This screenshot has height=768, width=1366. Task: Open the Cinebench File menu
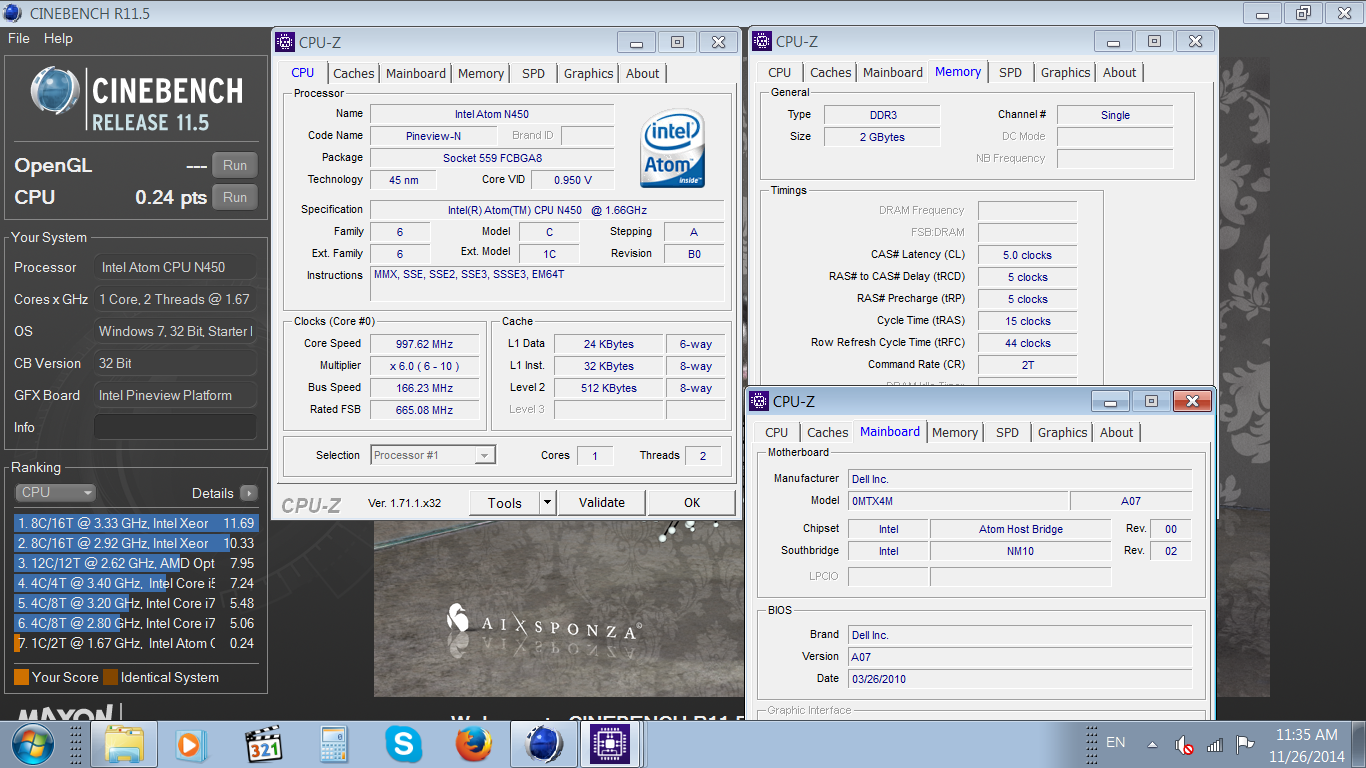(19, 38)
